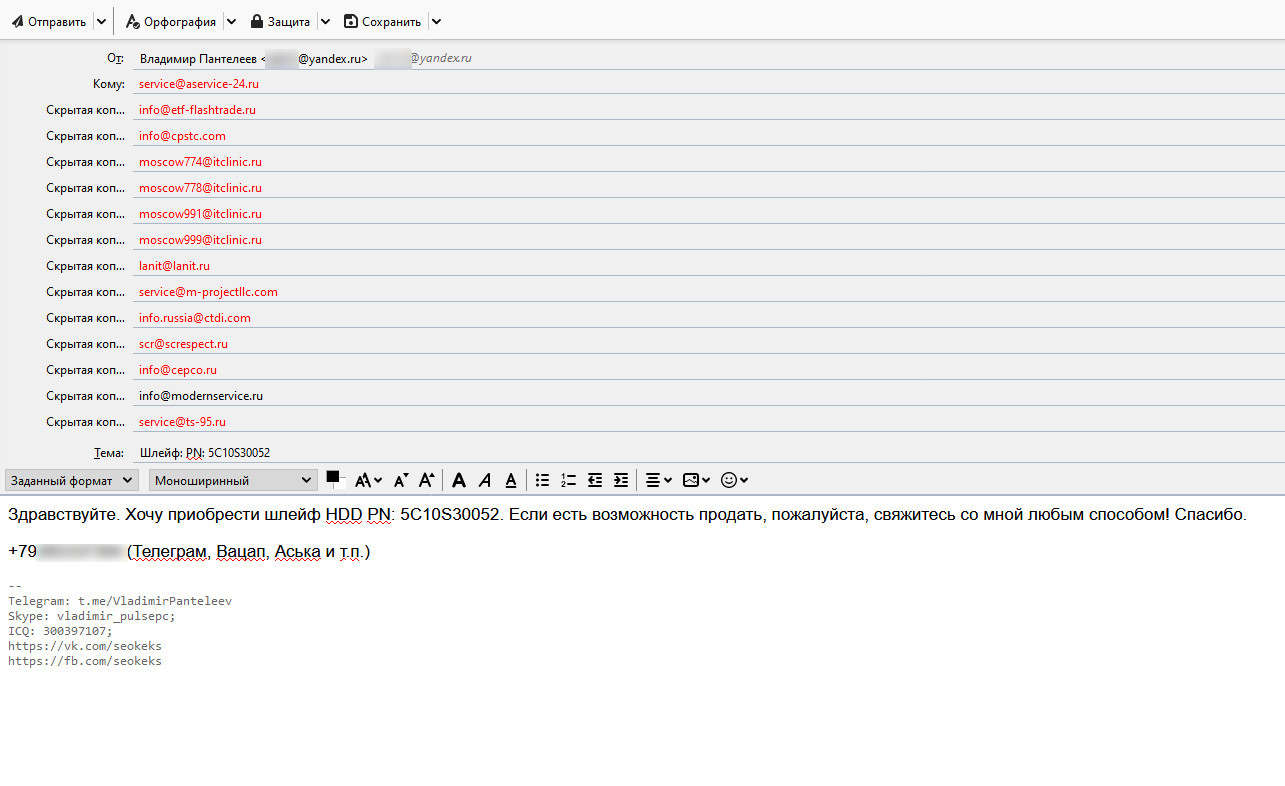The height and width of the screenshot is (786, 1285).
Task: Expand the text alignment dropdown
Action: [x=658, y=480]
